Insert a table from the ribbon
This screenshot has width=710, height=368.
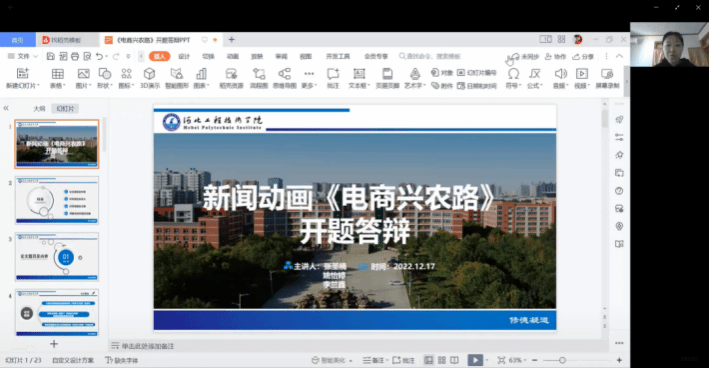click(x=58, y=78)
